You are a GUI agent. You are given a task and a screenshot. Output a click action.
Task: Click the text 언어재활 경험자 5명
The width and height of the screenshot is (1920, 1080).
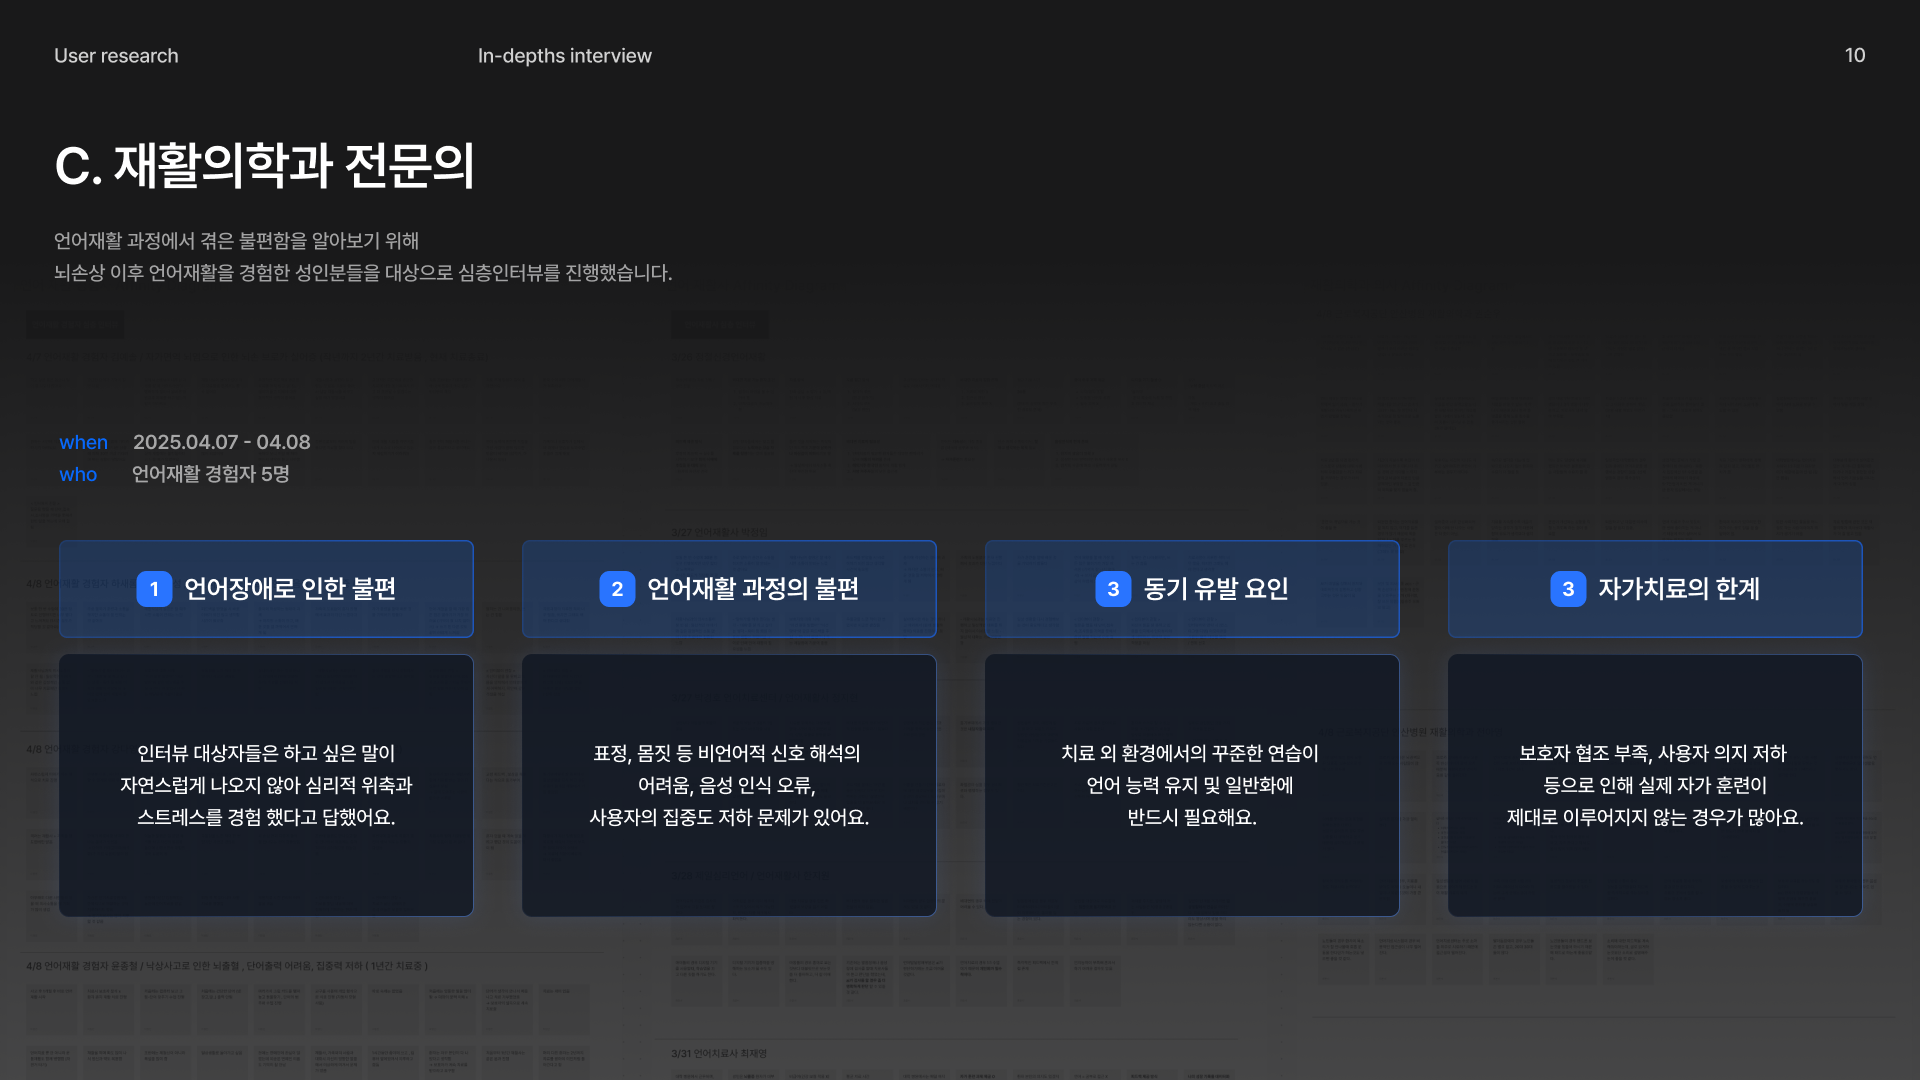pyautogui.click(x=210, y=474)
